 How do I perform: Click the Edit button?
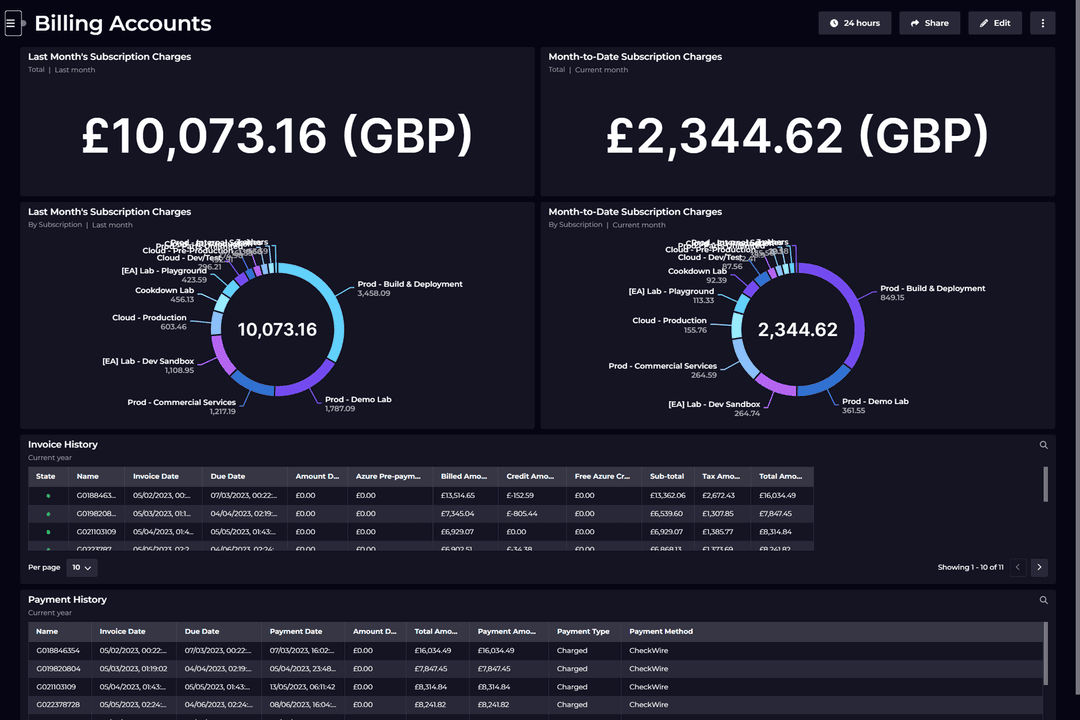pyautogui.click(x=994, y=22)
